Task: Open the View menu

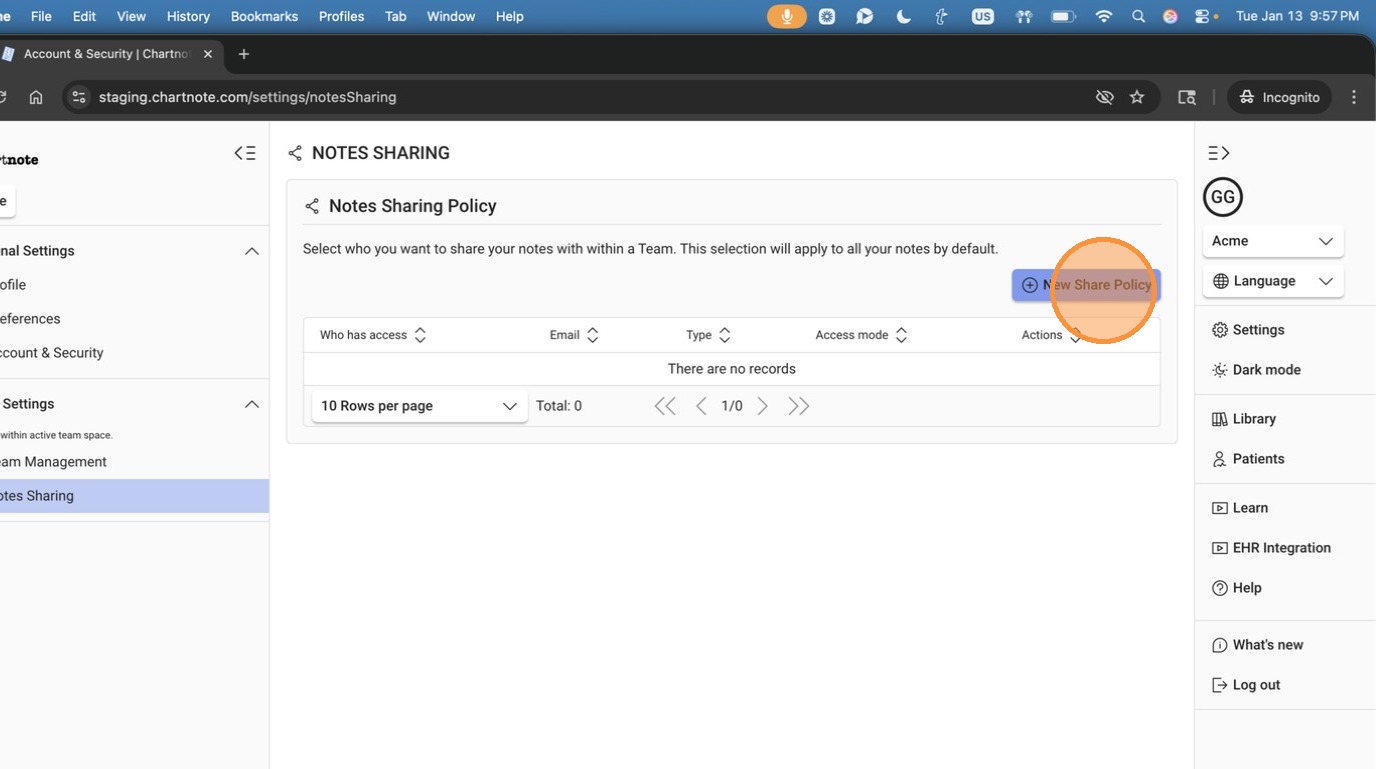Action: tap(131, 16)
